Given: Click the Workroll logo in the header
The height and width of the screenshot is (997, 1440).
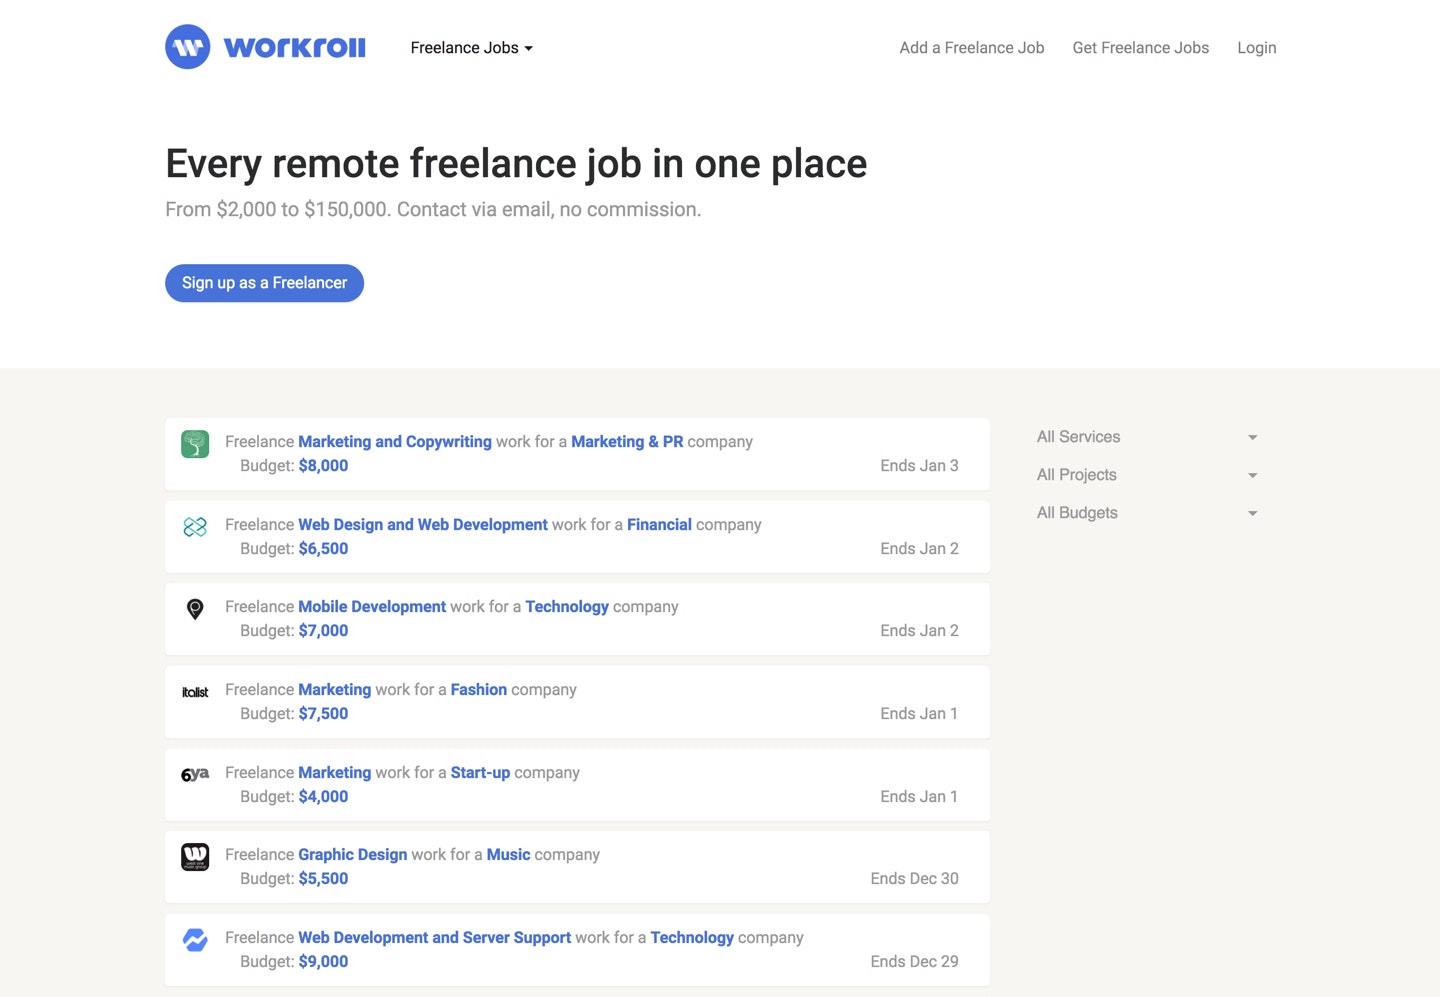Looking at the screenshot, I should 265,47.
